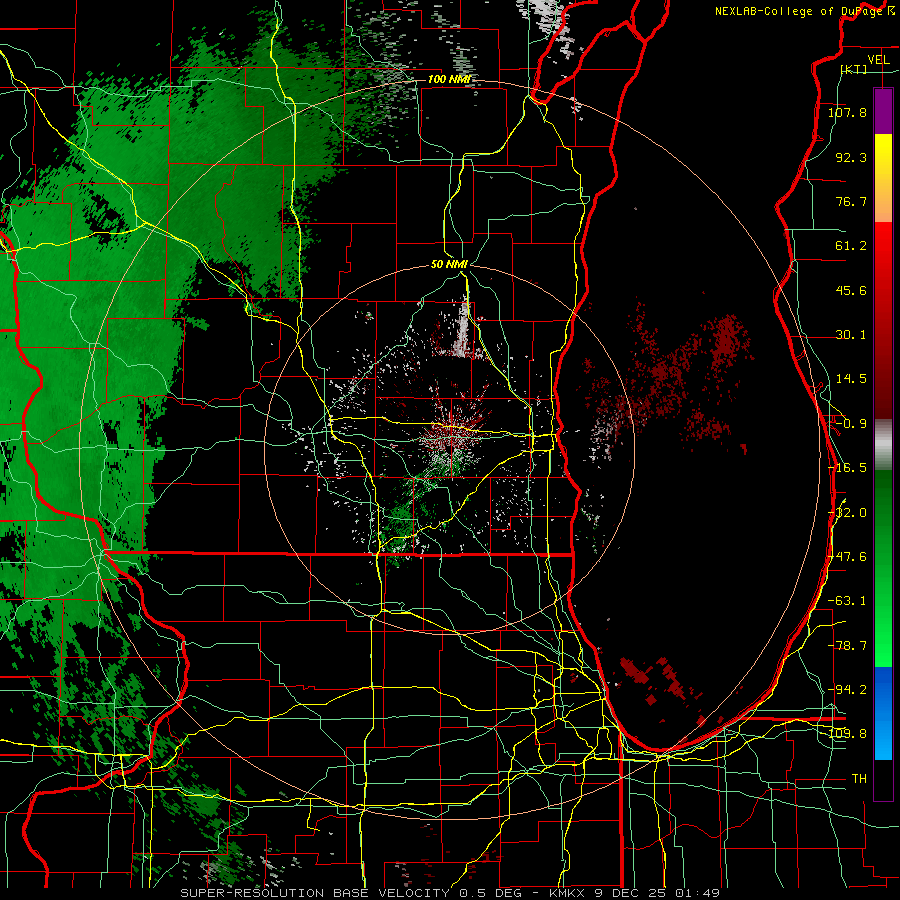900x900 pixels.
Task: Select the 14.5 scale value
Action: click(x=851, y=379)
